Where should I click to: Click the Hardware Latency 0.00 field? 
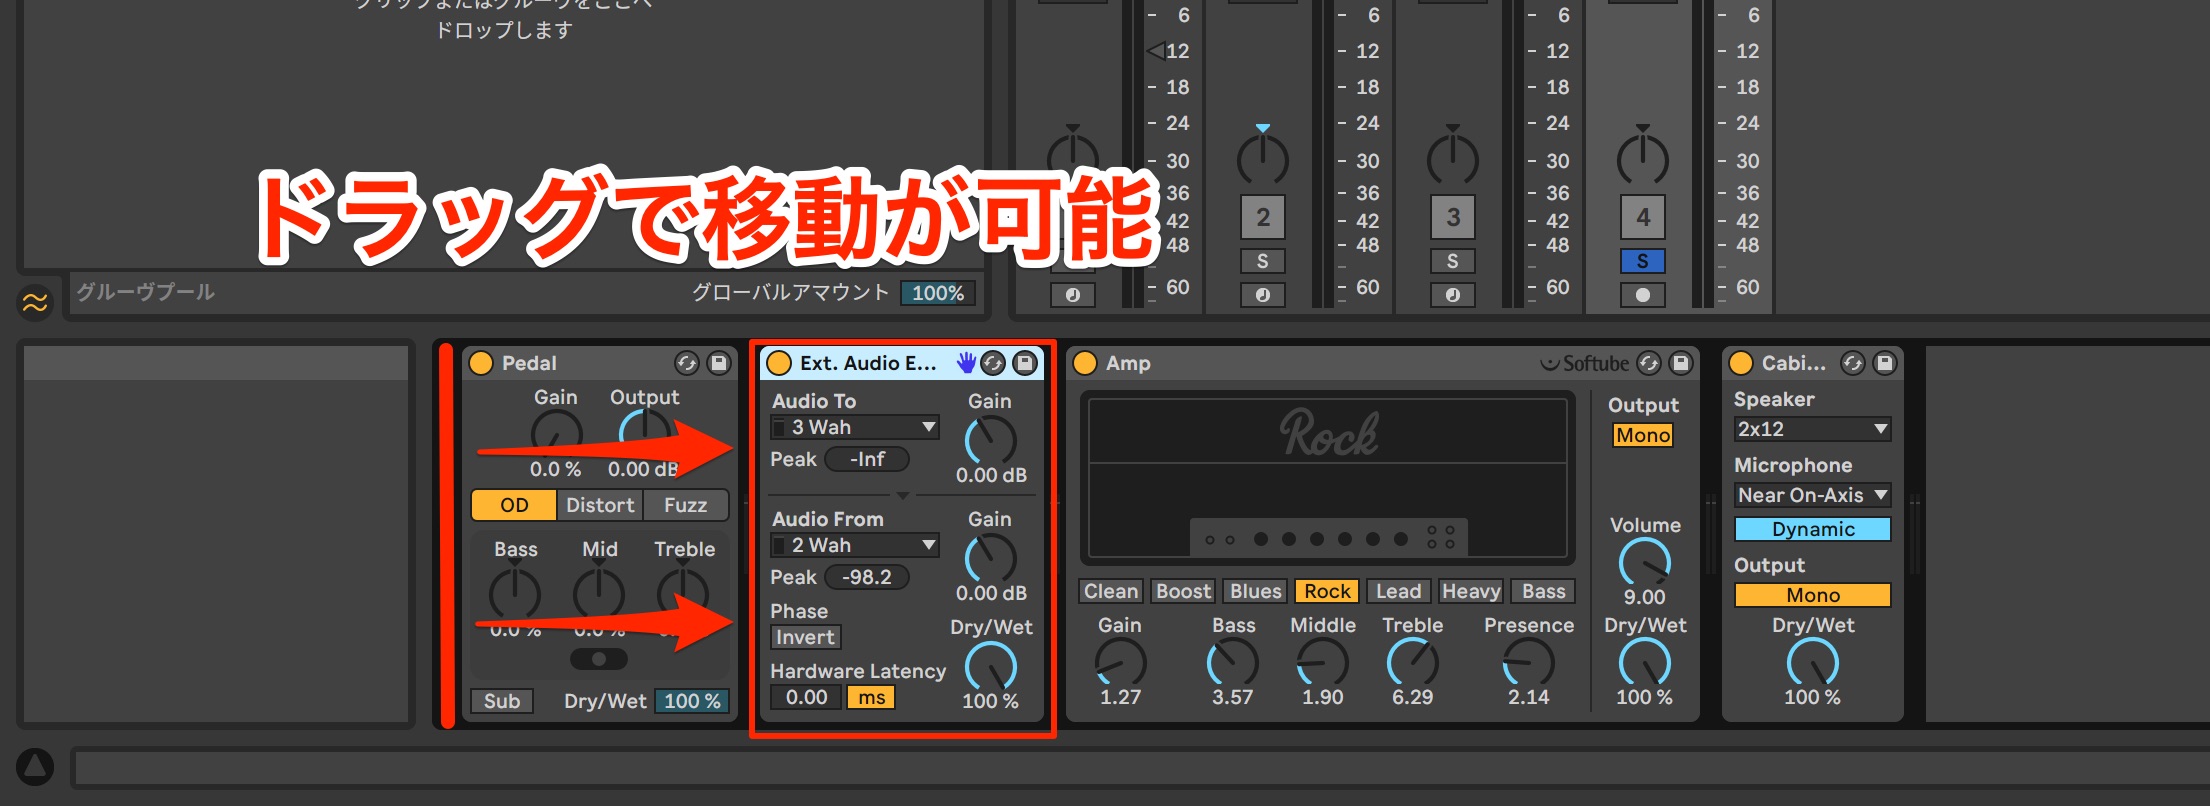pyautogui.click(x=806, y=697)
